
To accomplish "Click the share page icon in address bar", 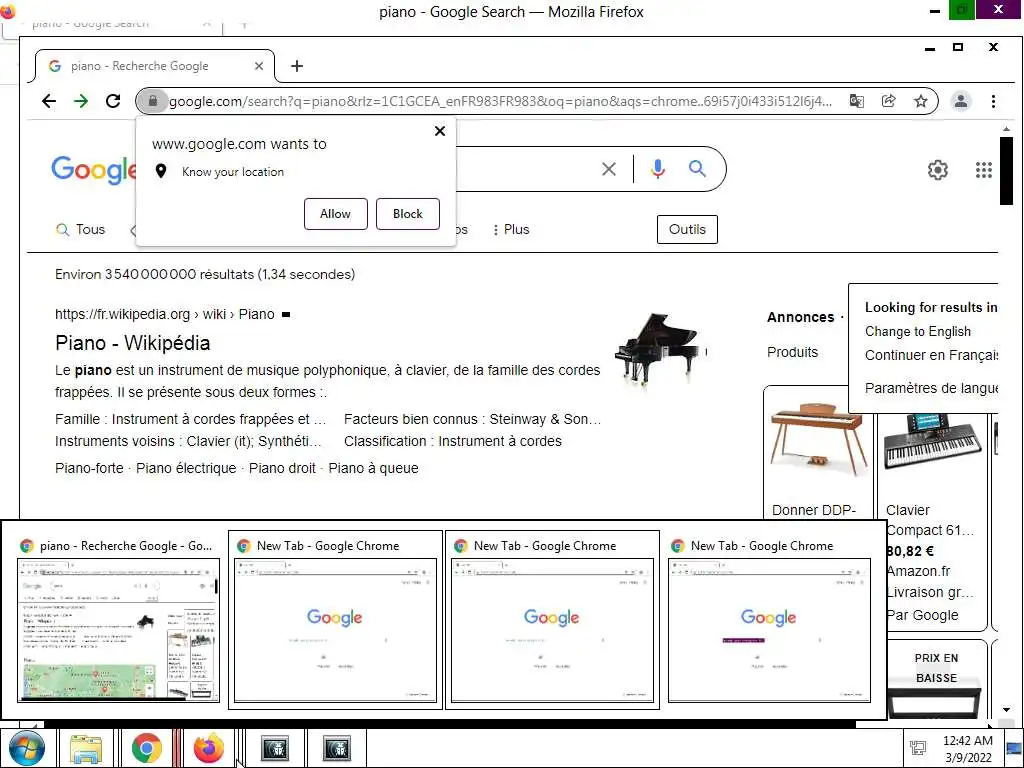I will click(x=888, y=101).
